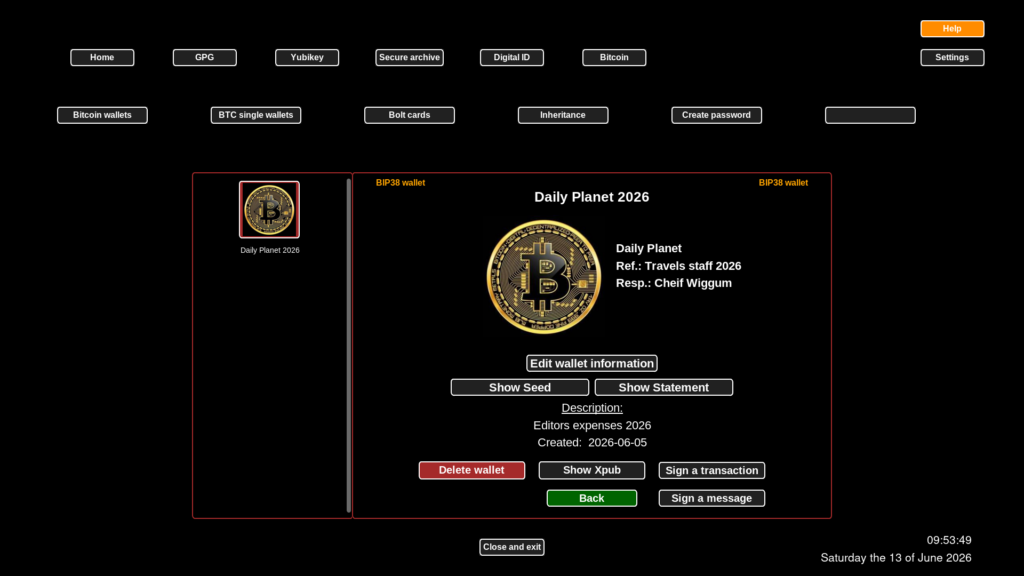Show the wallet Xpub

pyautogui.click(x=592, y=470)
